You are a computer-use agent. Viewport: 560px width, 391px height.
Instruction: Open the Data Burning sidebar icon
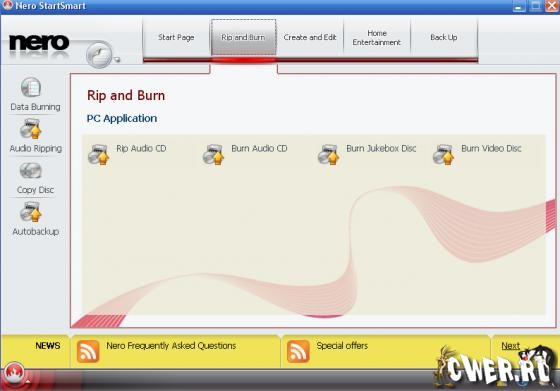(31, 87)
